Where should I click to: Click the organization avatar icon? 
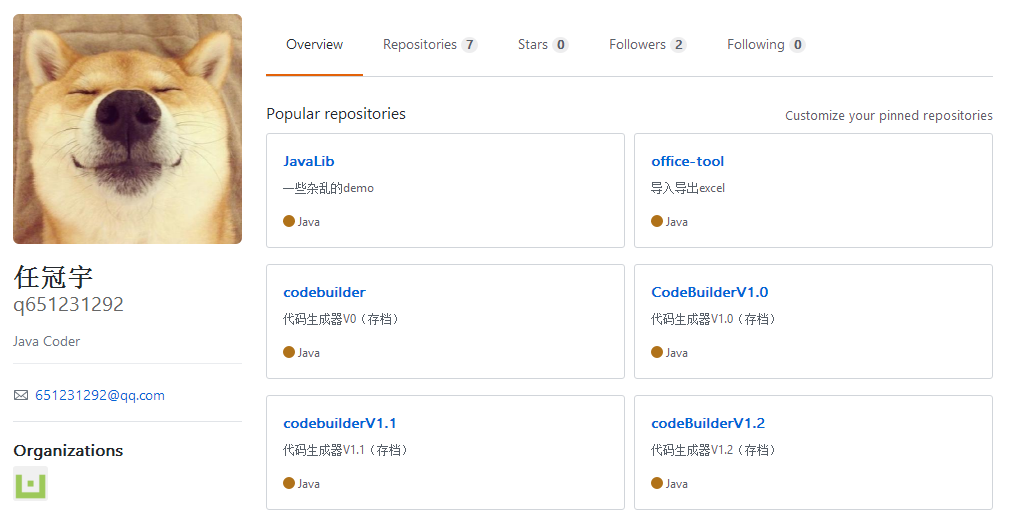tap(31, 483)
